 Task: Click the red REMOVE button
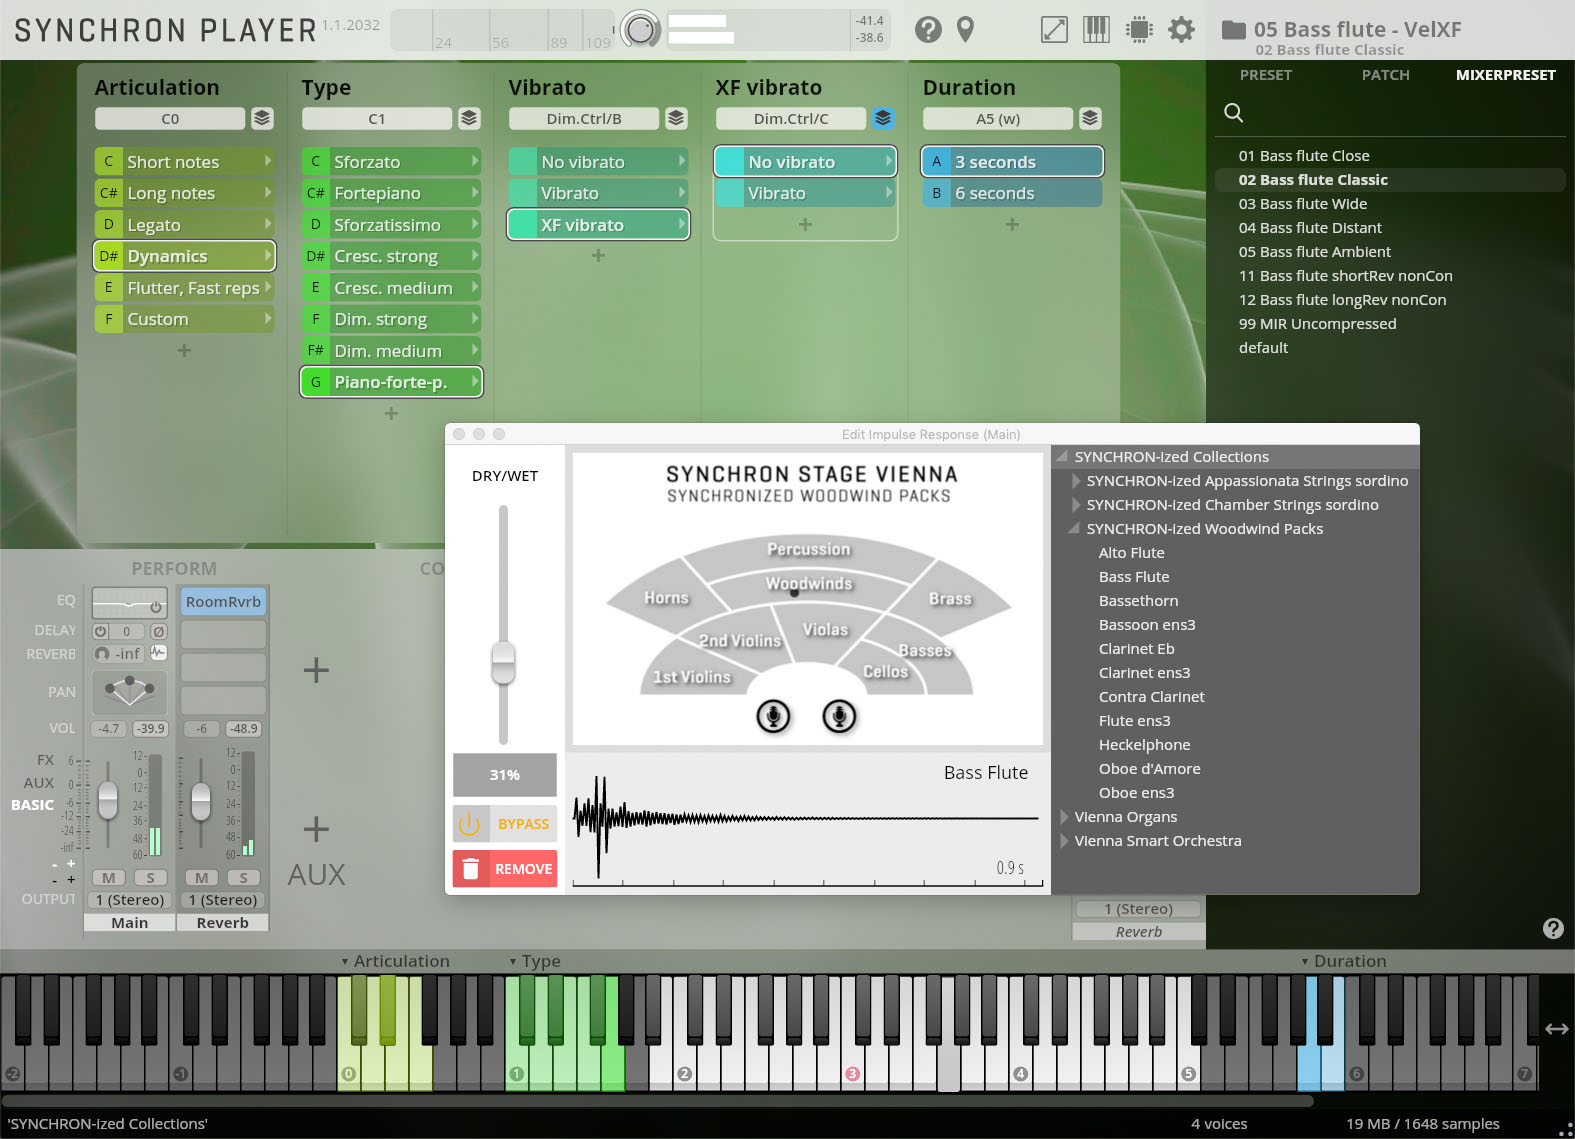(505, 869)
